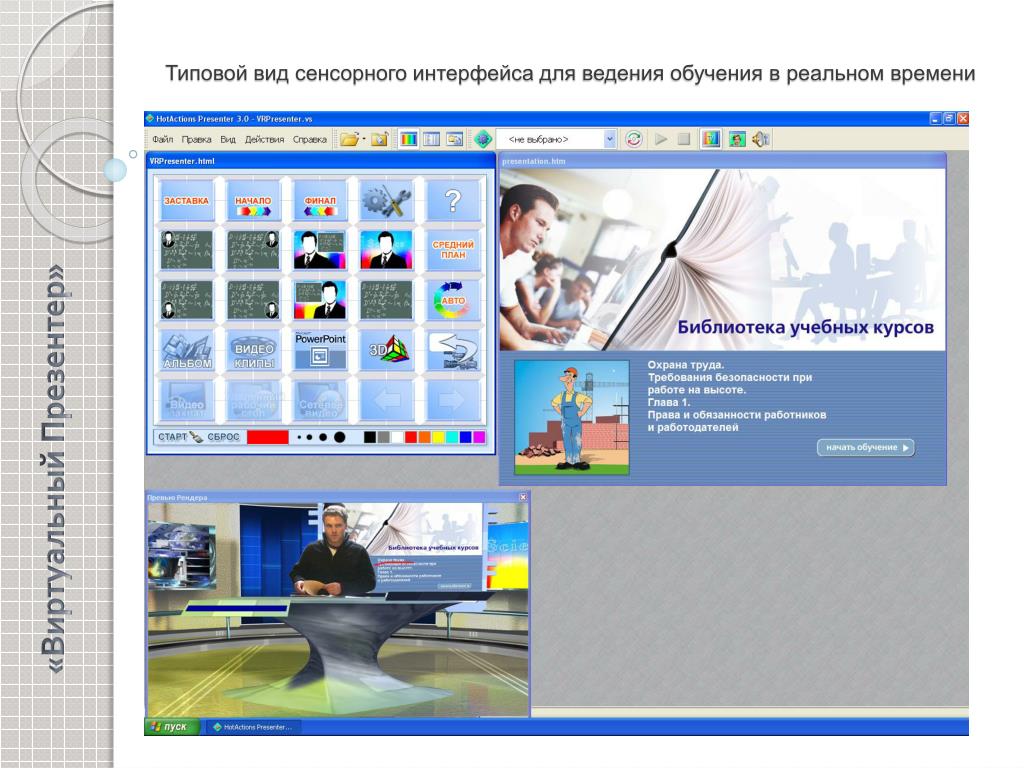Click the green-blue gear toolbar icon
Screen dimensions: 1024x768
pos(483,139)
